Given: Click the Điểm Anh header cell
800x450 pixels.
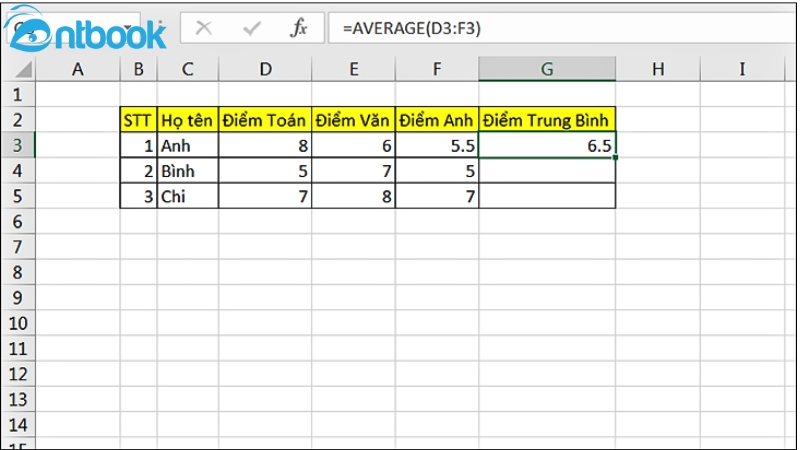Looking at the screenshot, I should point(437,120).
